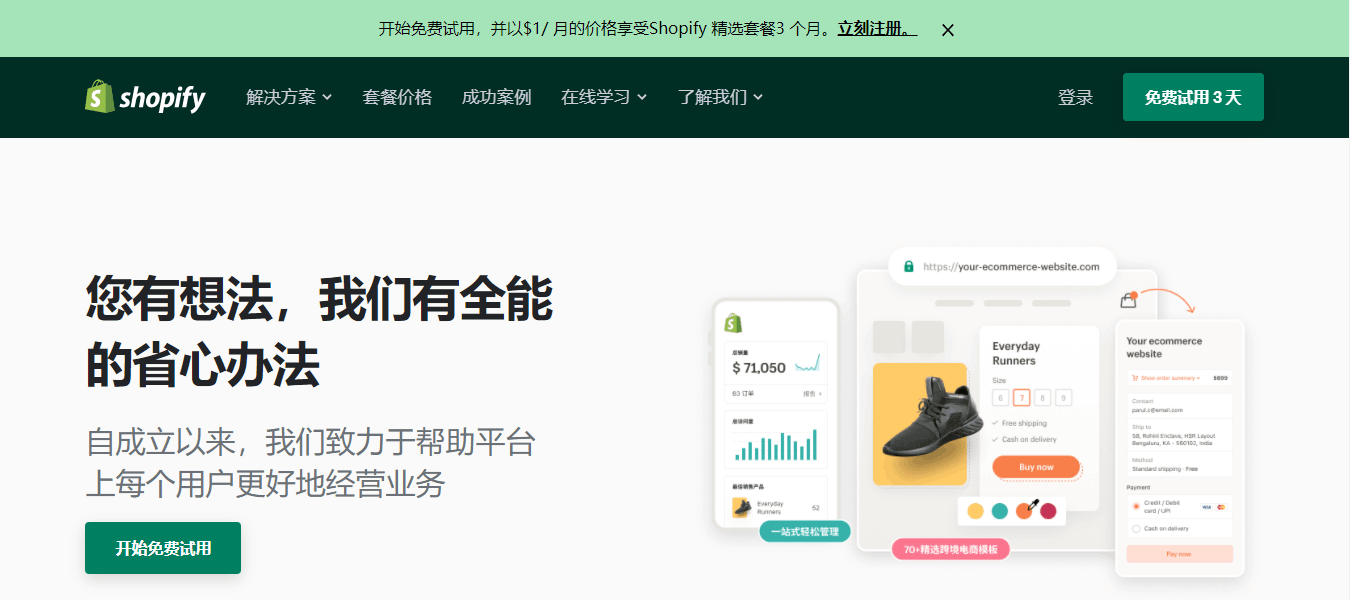This screenshot has height=600, width=1350.
Task: Select Cash on delivery in Payment section
Action: 1136,528
